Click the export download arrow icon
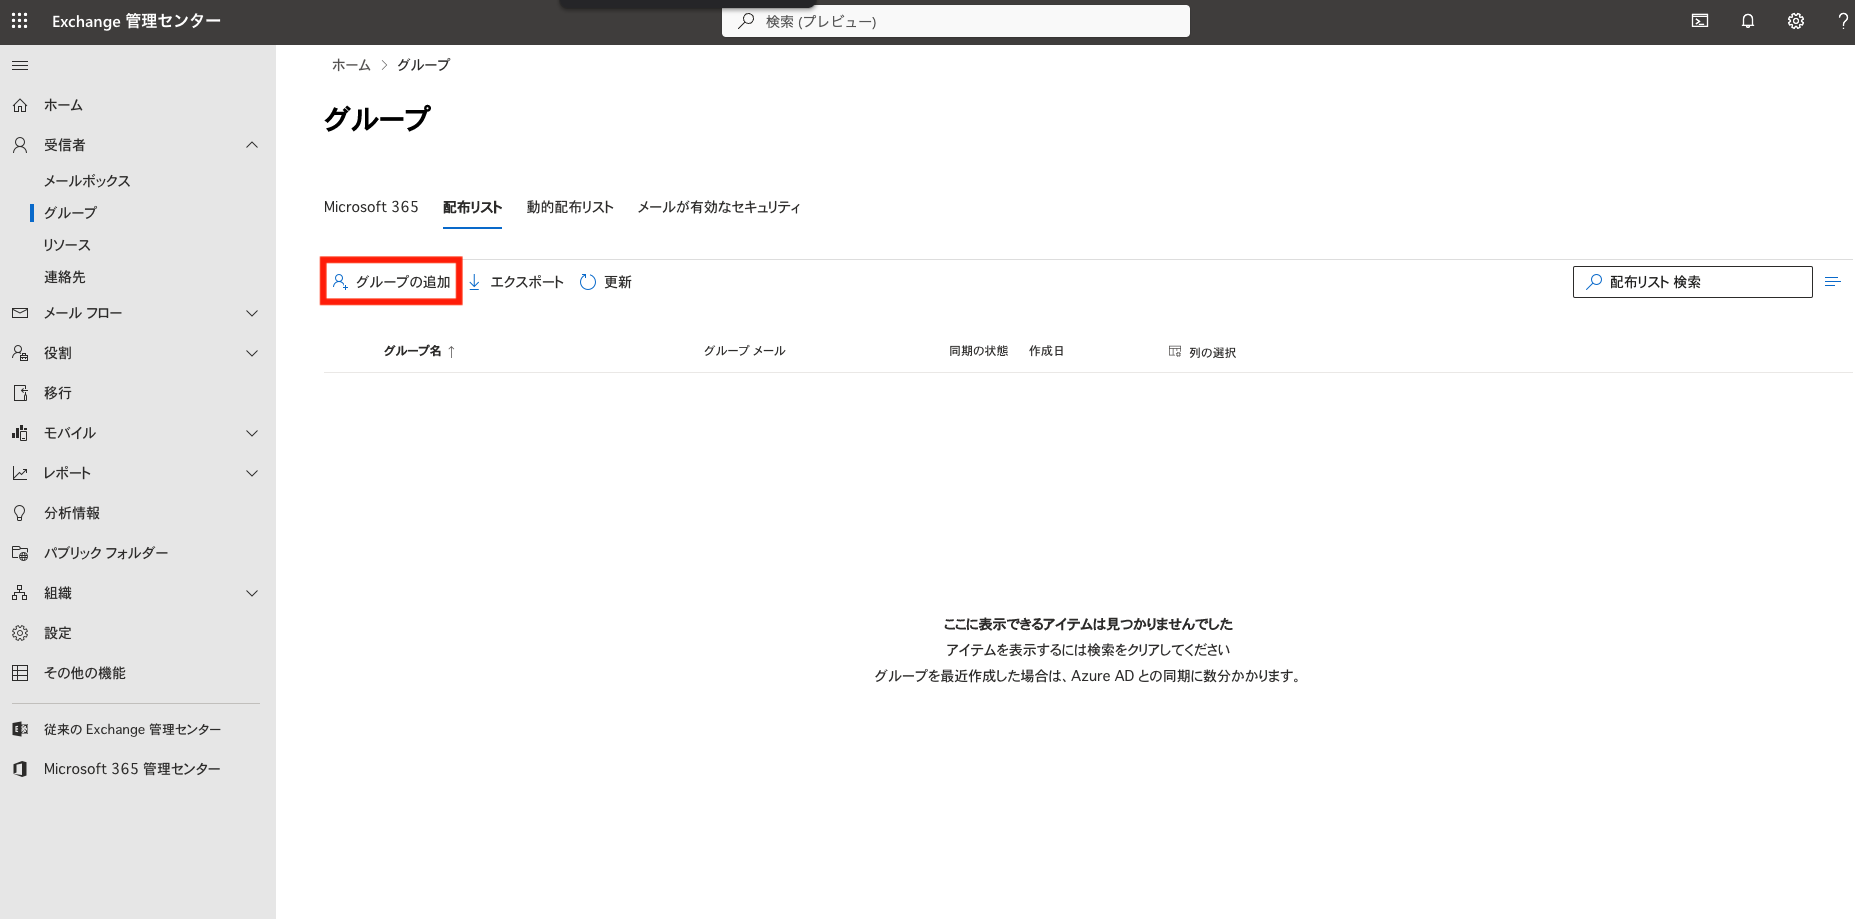1855x919 pixels. point(475,282)
